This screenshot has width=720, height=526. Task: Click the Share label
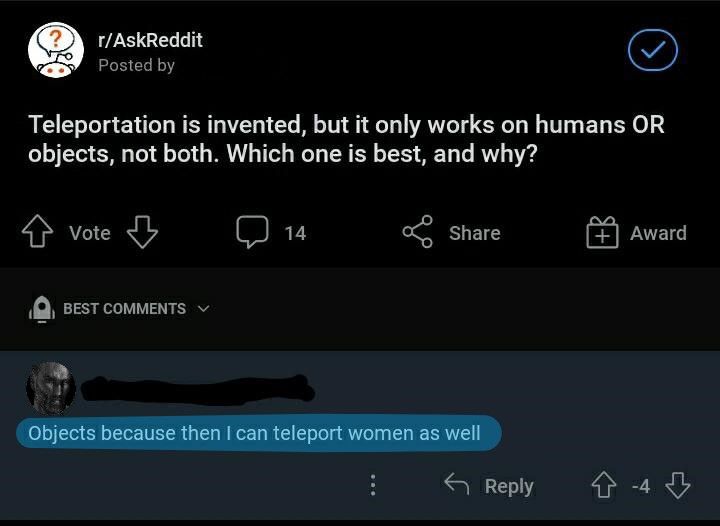[x=474, y=233]
